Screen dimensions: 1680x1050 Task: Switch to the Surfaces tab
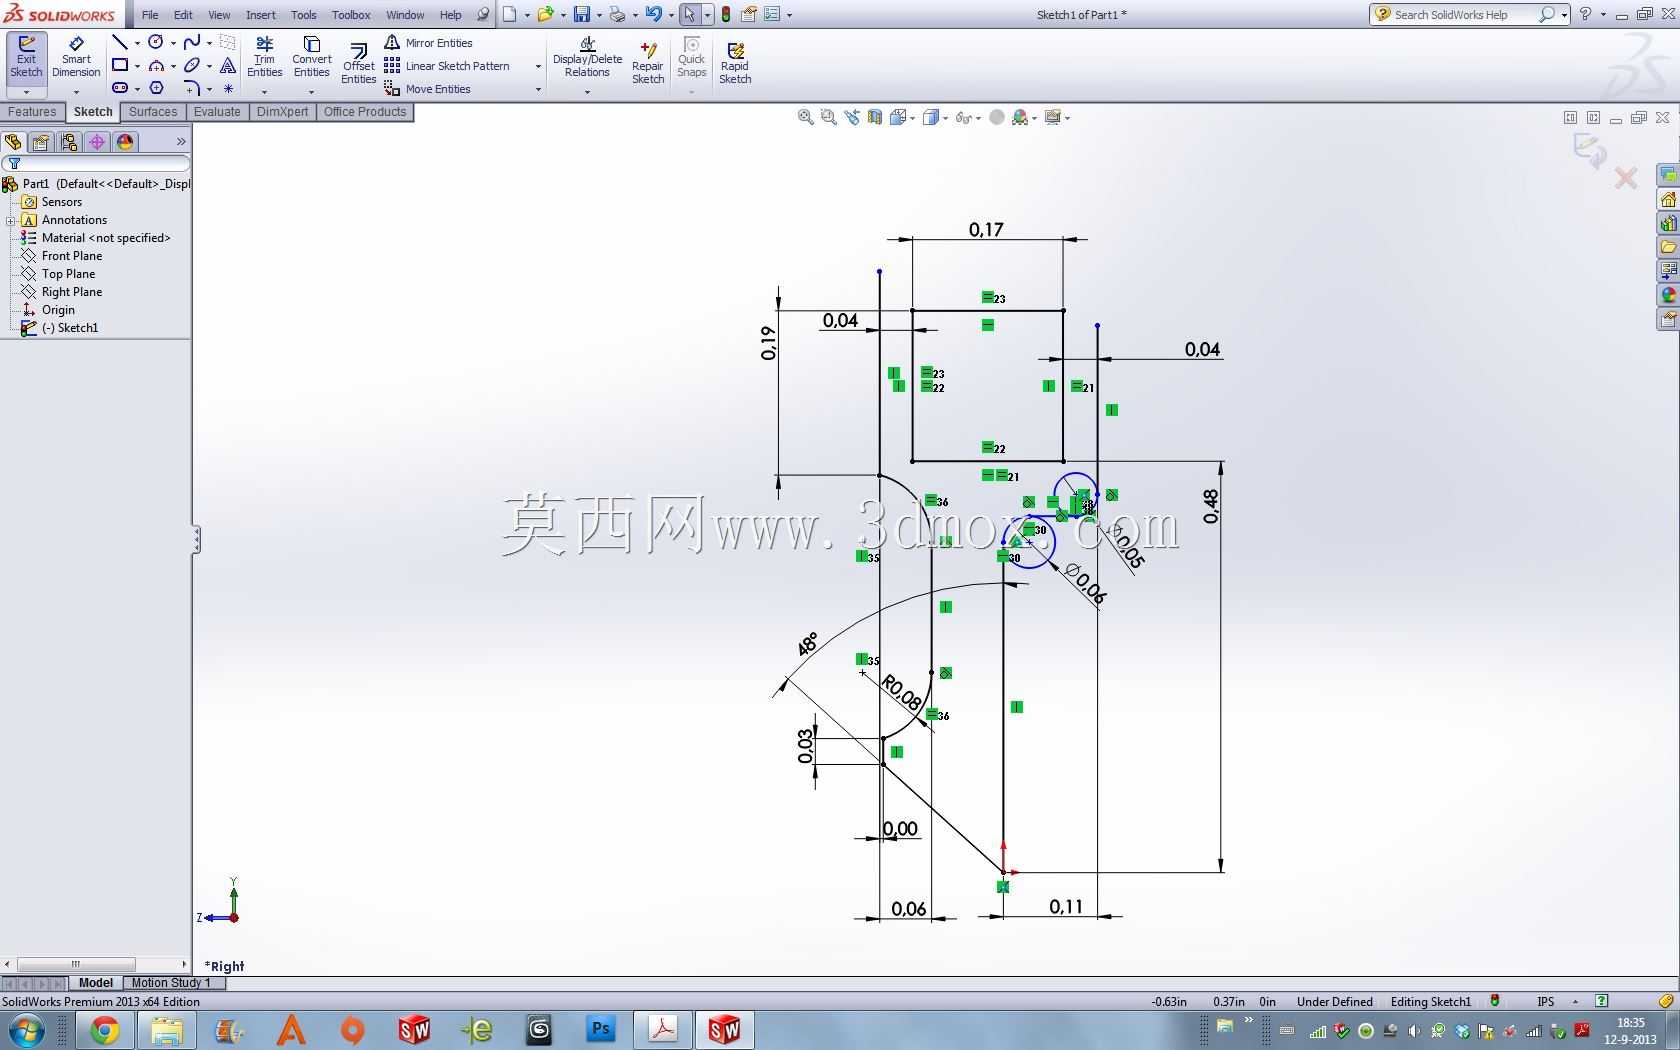coord(153,112)
